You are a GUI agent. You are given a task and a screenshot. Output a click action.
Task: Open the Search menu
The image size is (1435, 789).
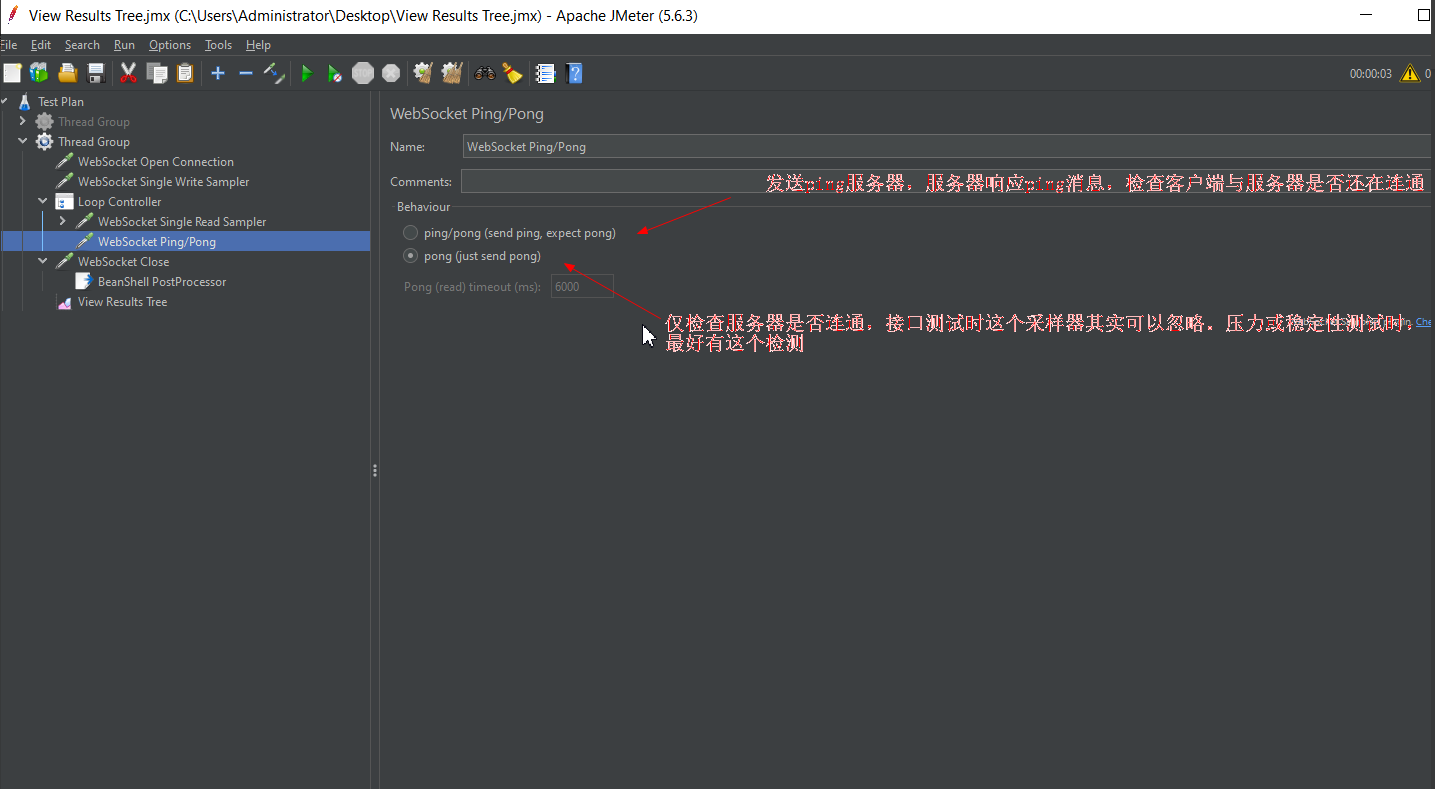click(x=82, y=45)
